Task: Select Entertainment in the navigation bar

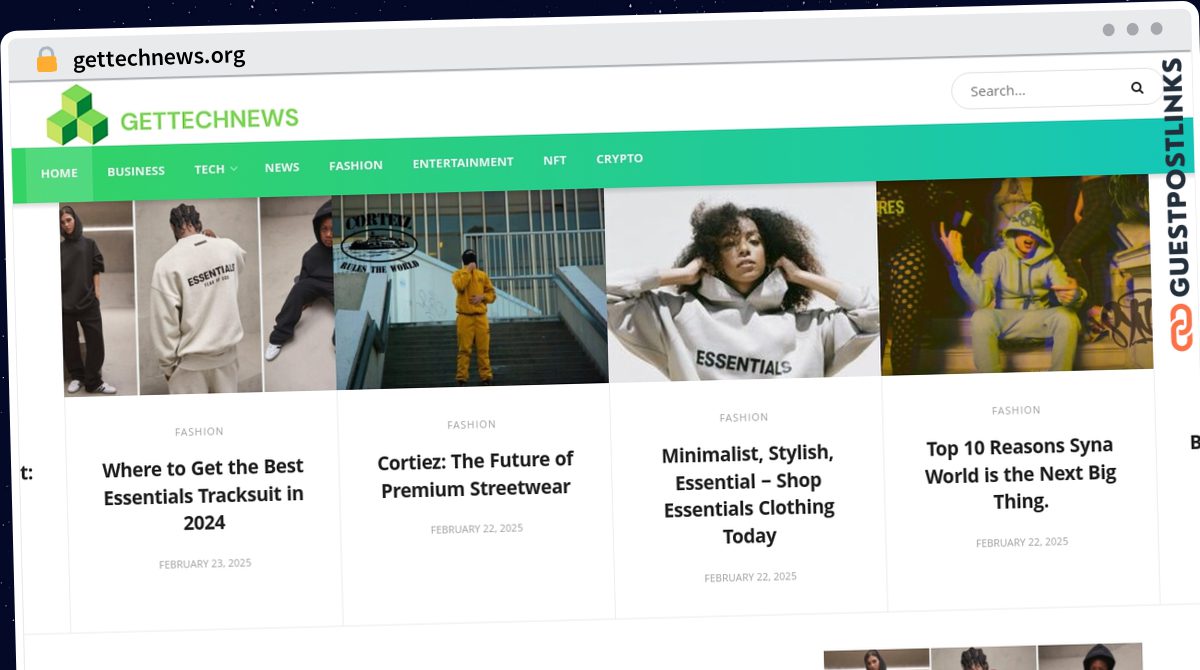Action: click(463, 162)
